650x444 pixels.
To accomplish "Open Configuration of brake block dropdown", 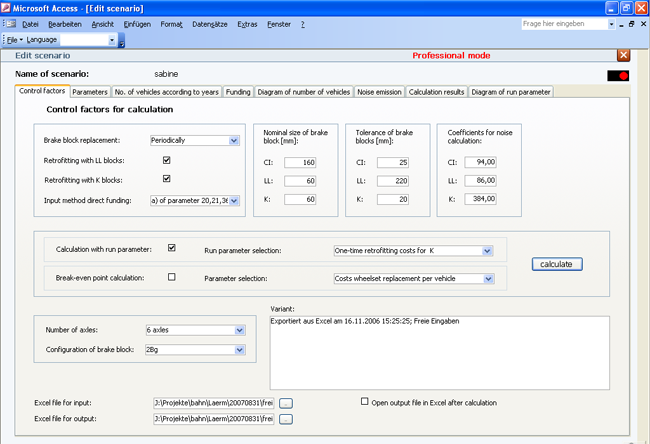I will 240,350.
